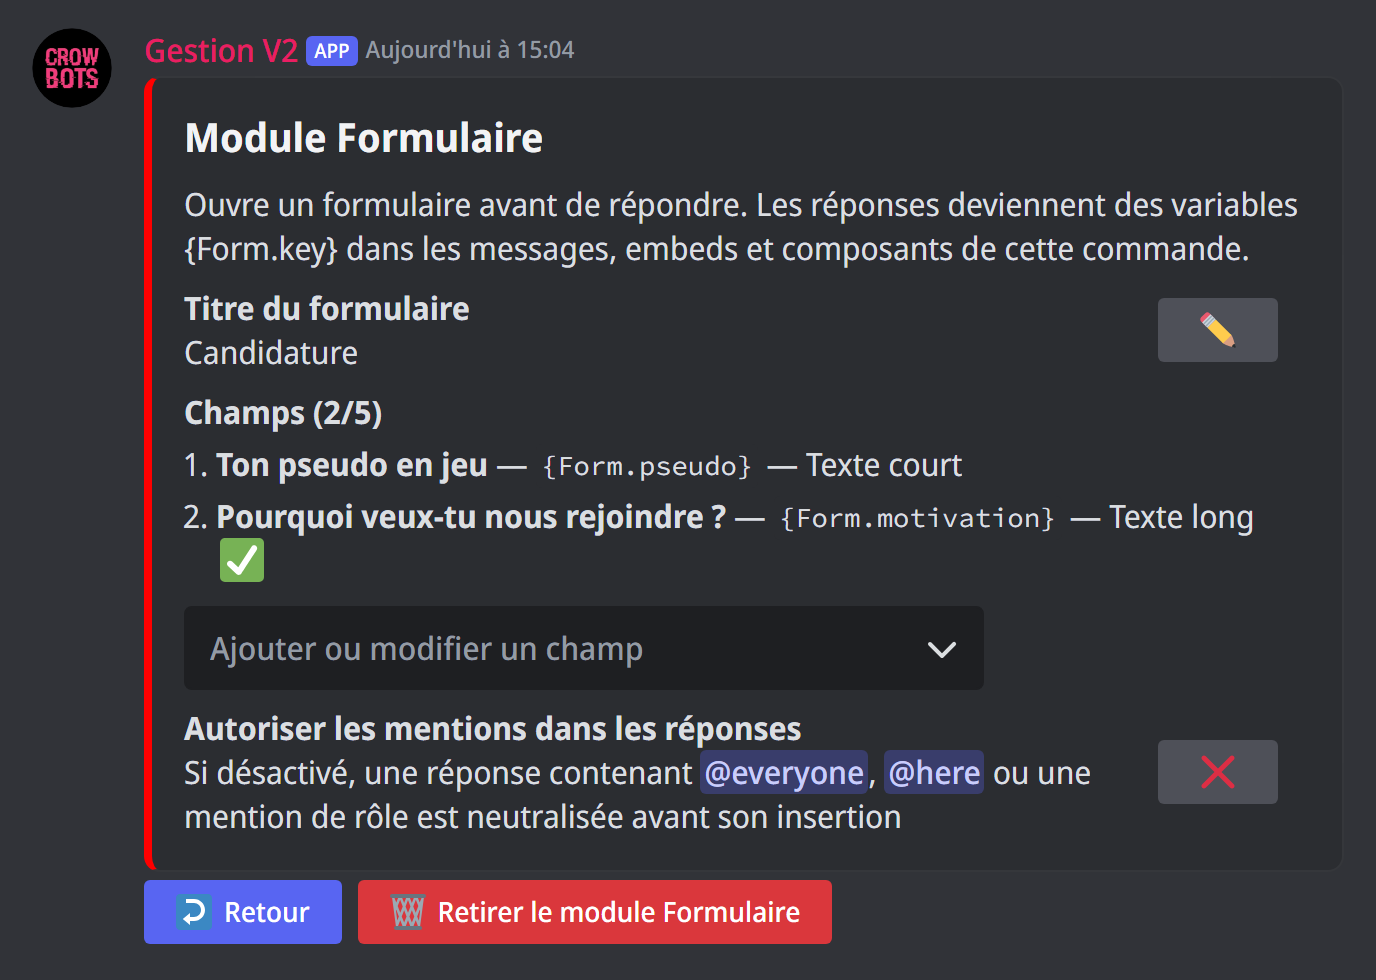Select the {Form.motivation} variable text
Viewport: 1376px width, 980px height.
(917, 518)
